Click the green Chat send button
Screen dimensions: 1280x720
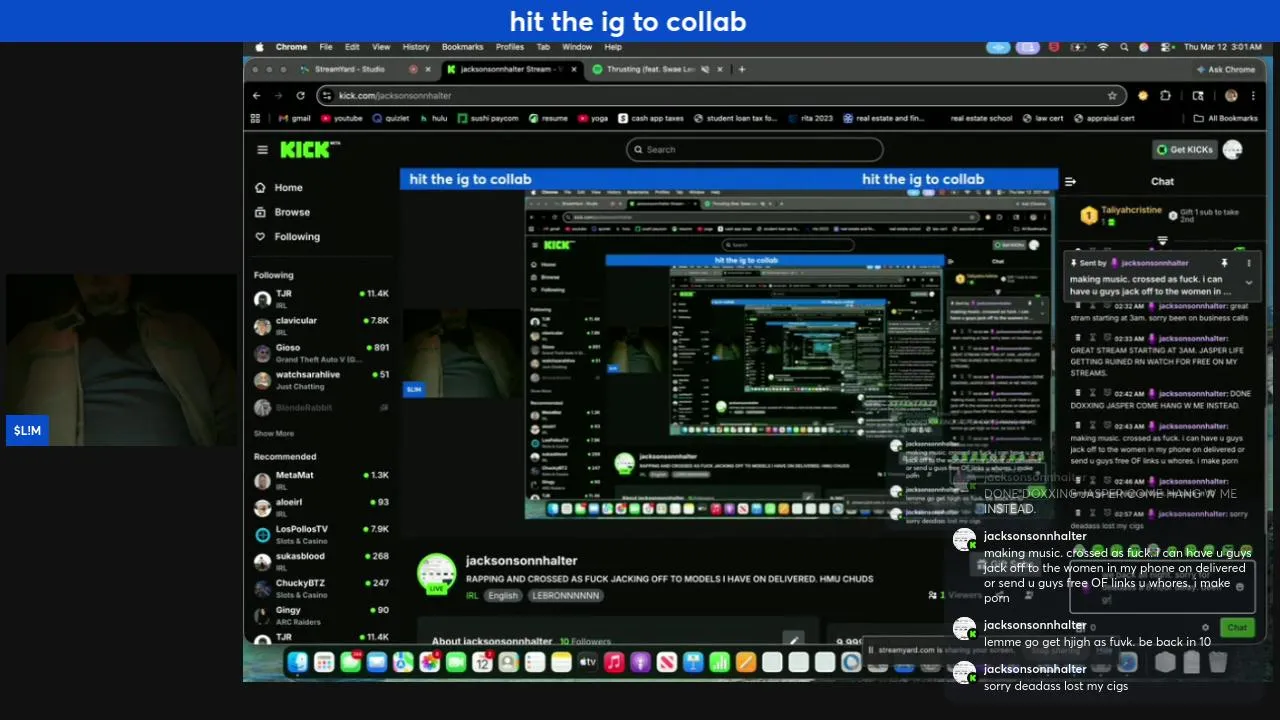pyautogui.click(x=1237, y=628)
